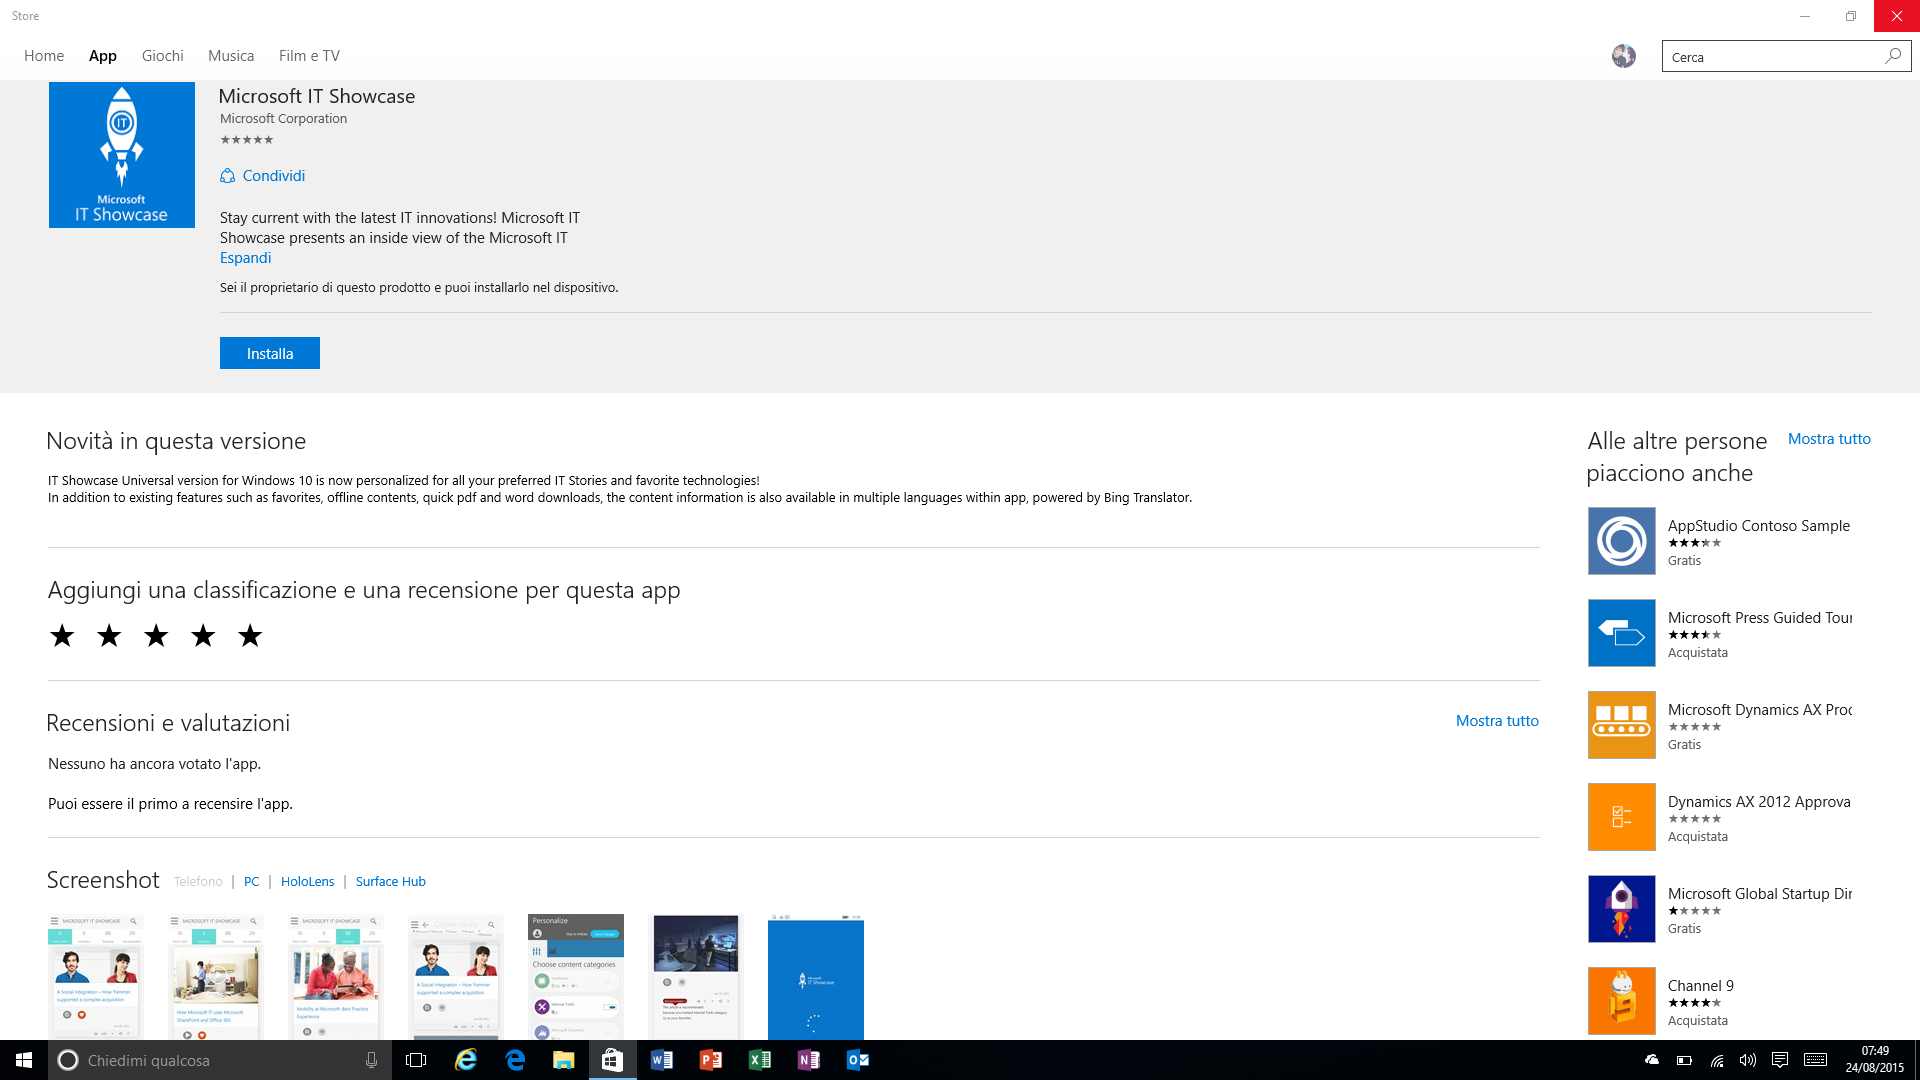This screenshot has height=1080, width=1920.
Task: Open the Musica tab
Action: point(231,56)
